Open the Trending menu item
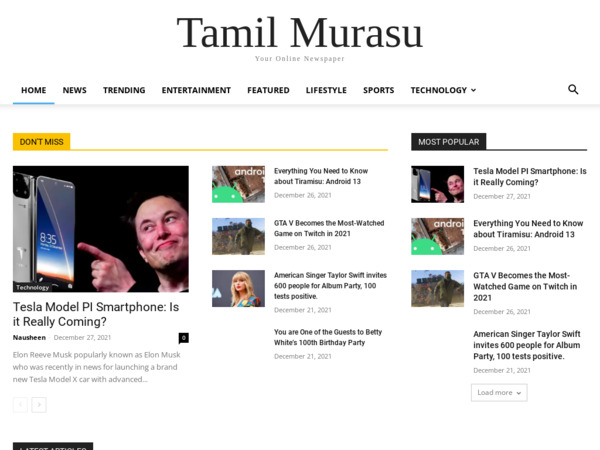Screen dimensions: 600x450 click(x=124, y=90)
